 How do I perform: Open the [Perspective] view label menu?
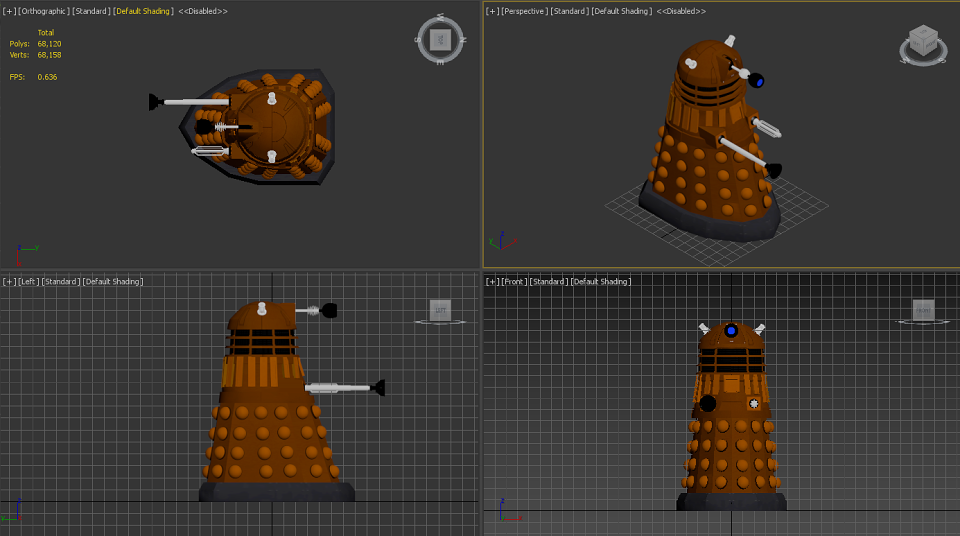525,11
